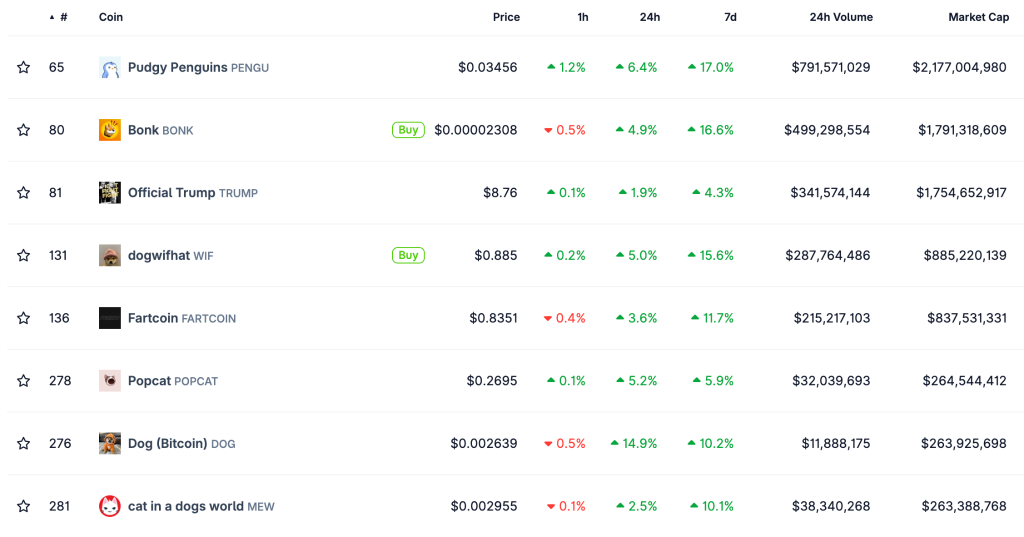
Task: Click the Pudgy Penguins coin logo
Action: click(x=110, y=68)
